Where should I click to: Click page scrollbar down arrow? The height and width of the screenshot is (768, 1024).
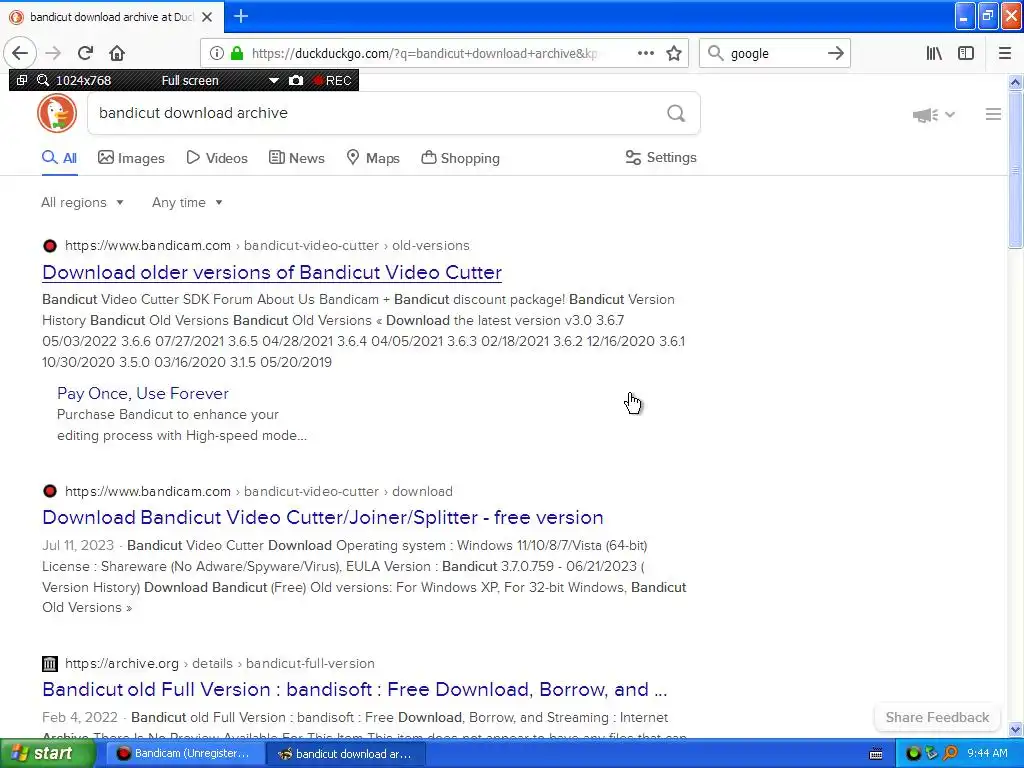[x=1015, y=729]
